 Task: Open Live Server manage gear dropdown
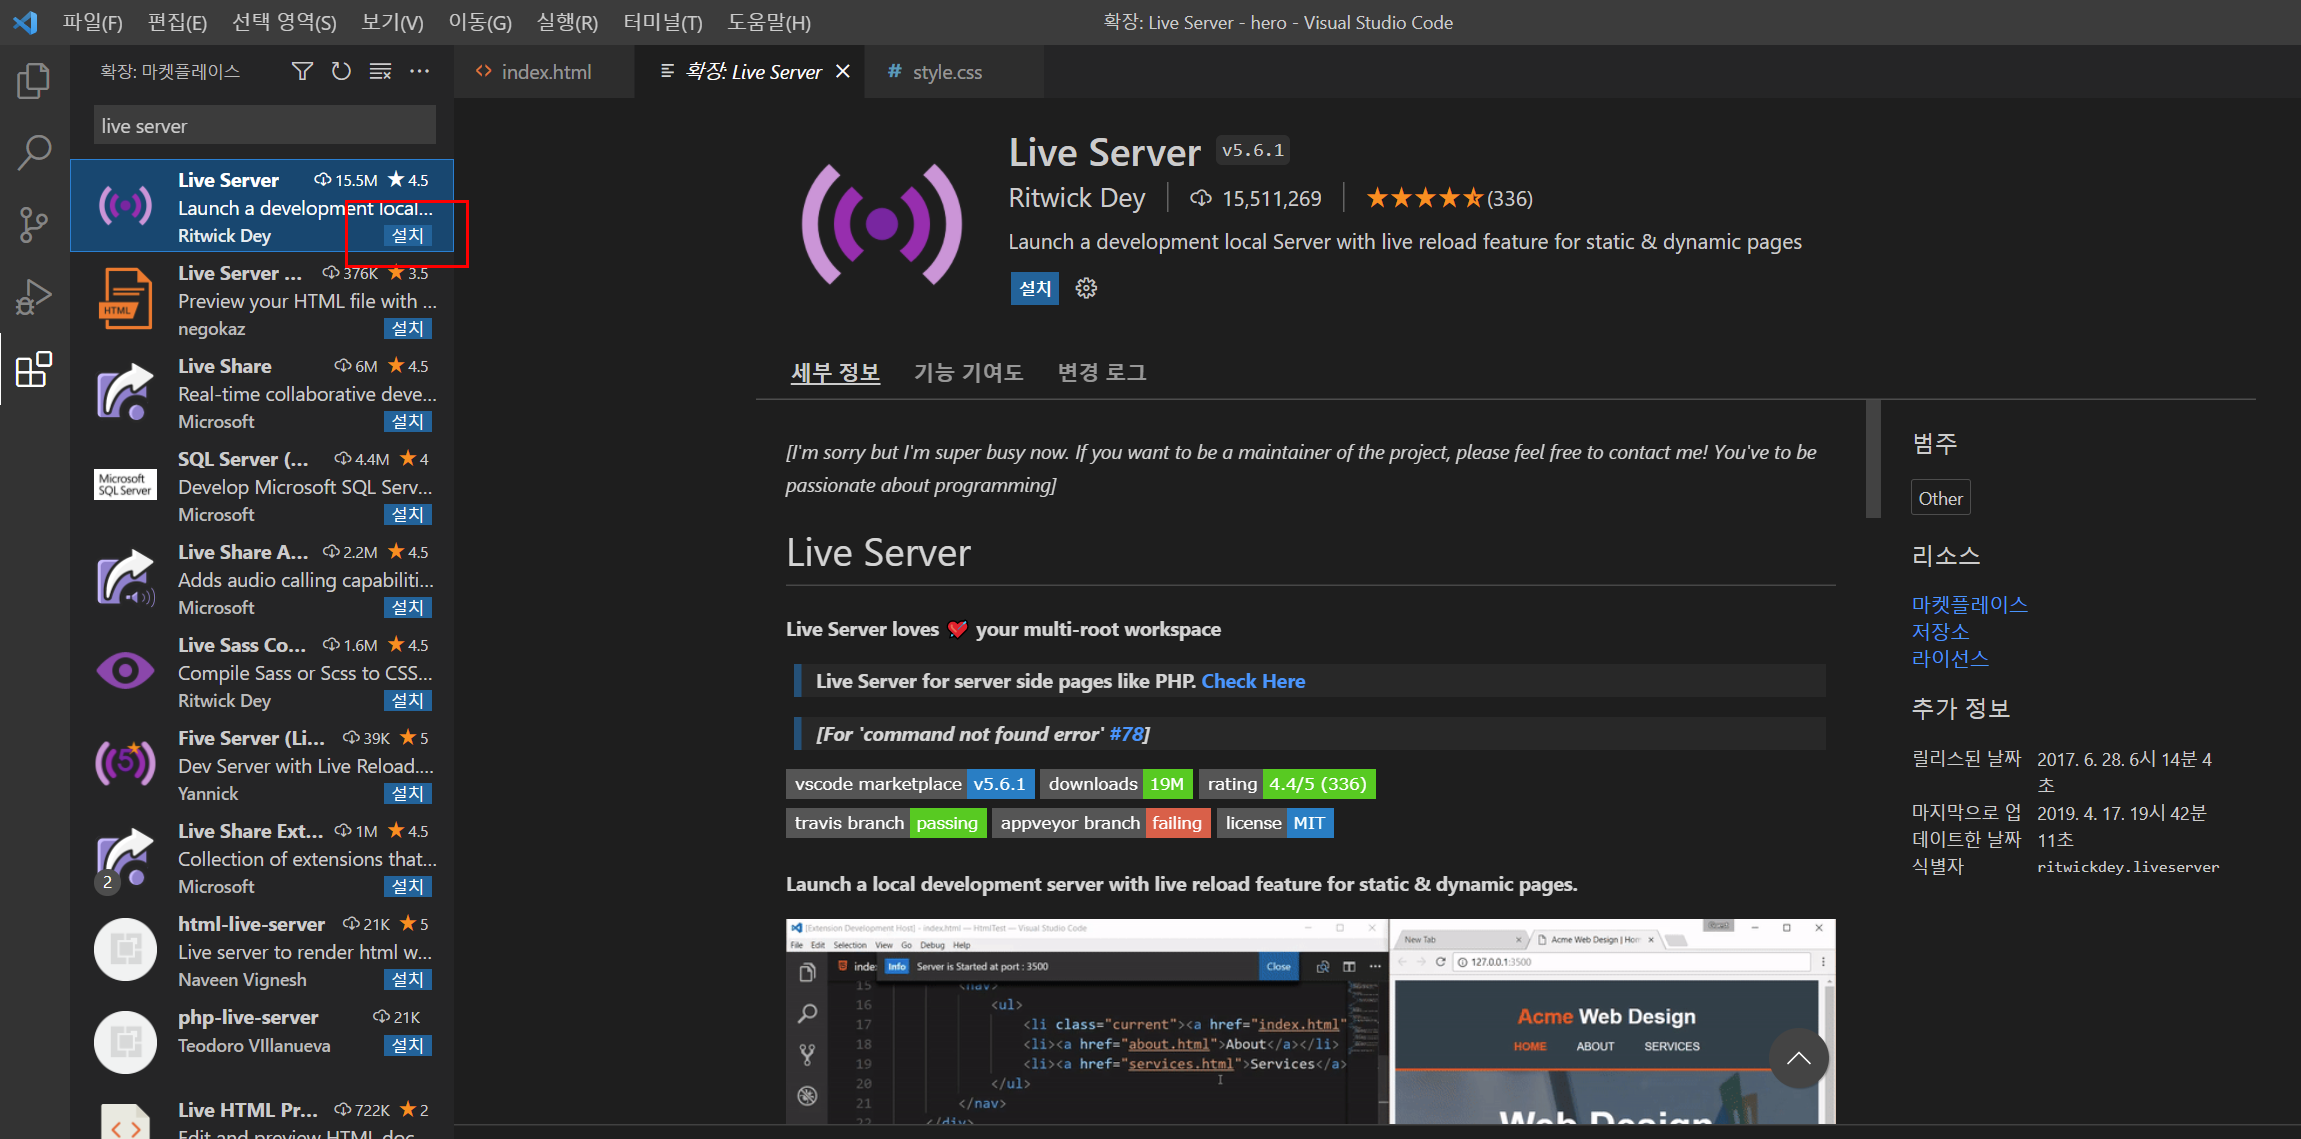[x=1086, y=289]
